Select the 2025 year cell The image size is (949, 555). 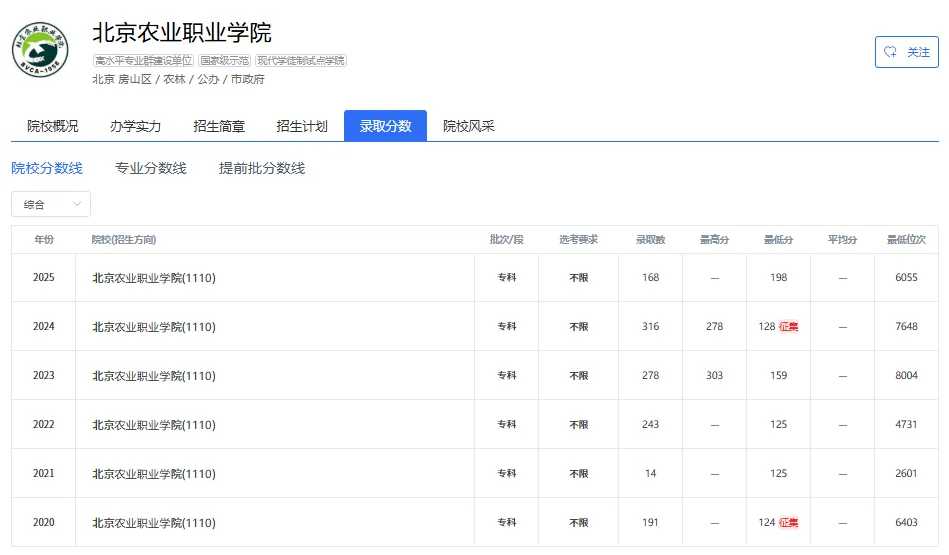[x=44, y=277]
